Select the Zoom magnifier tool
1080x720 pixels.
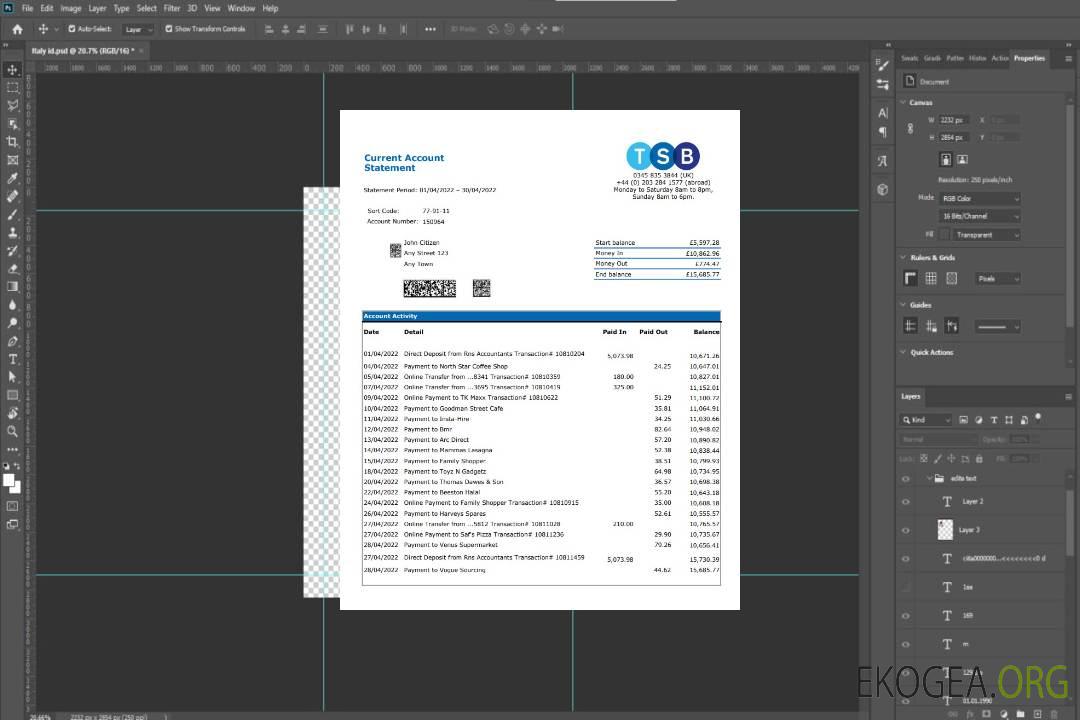tap(12, 431)
